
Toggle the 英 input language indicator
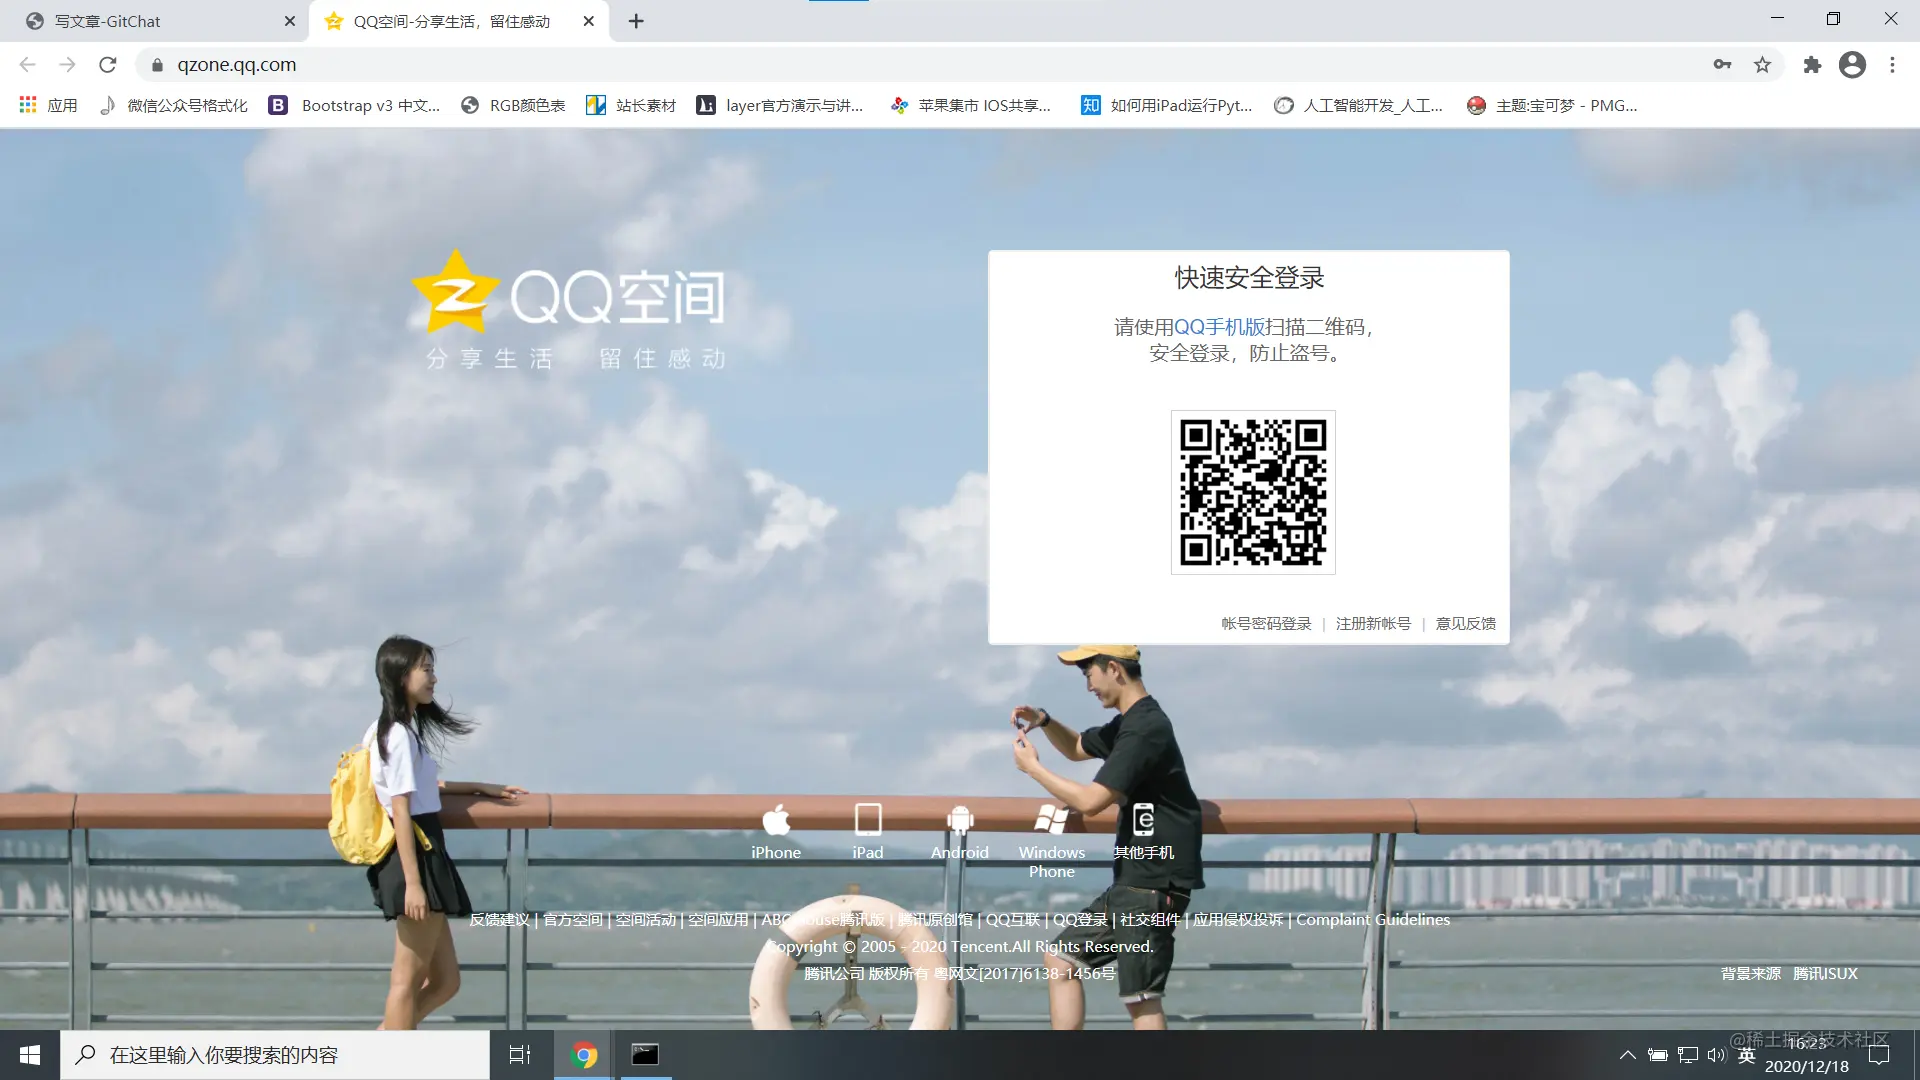1747,1055
